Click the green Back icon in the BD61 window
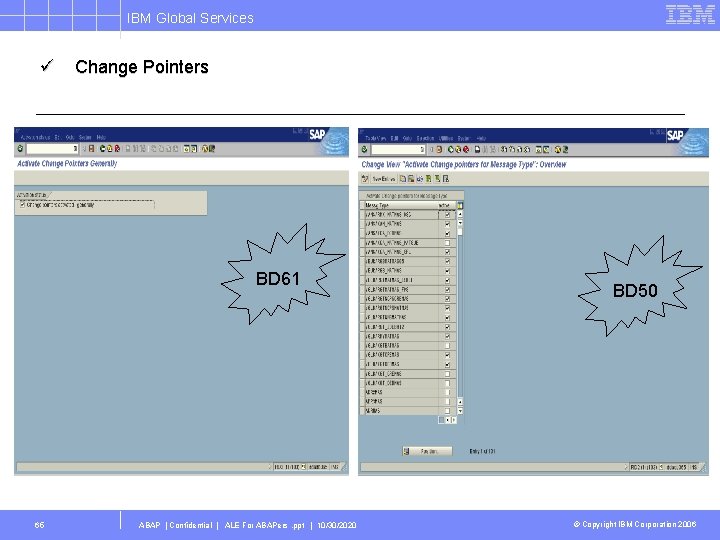This screenshot has width=720, height=540. click(x=102, y=148)
